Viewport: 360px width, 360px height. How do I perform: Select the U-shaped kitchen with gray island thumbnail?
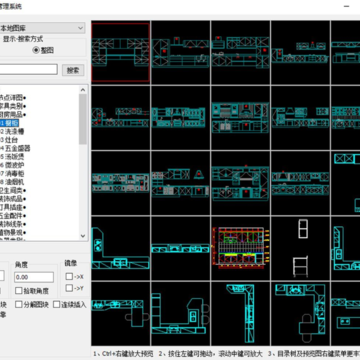[180, 313]
